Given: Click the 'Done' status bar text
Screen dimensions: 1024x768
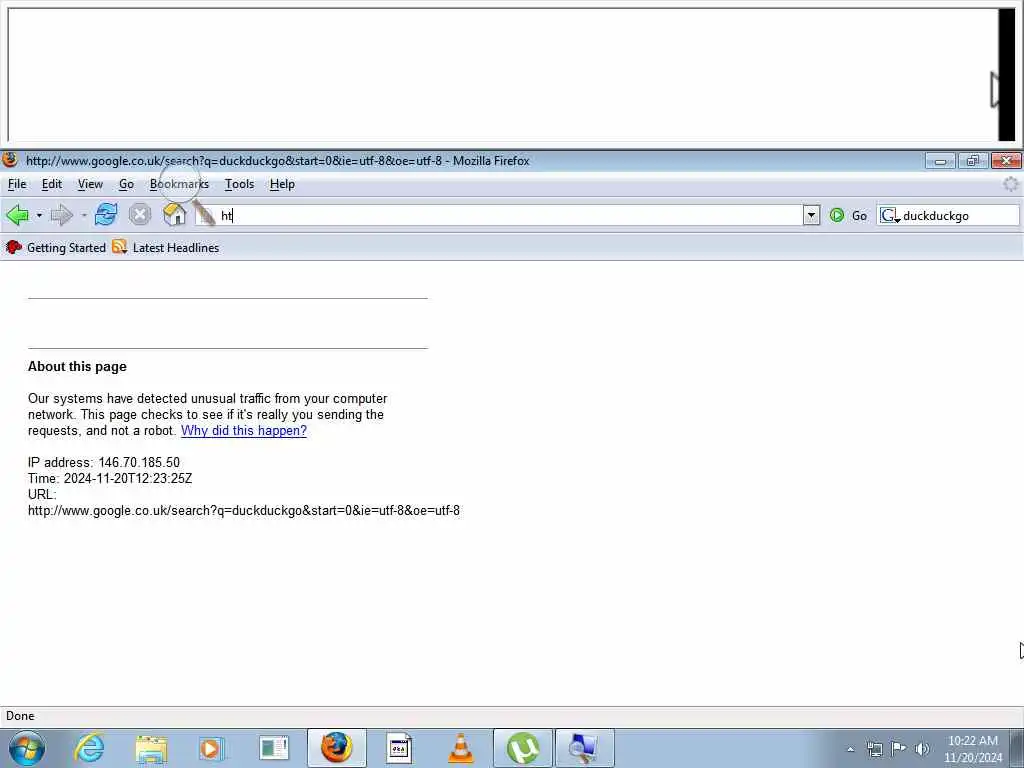Looking at the screenshot, I should (20, 716).
